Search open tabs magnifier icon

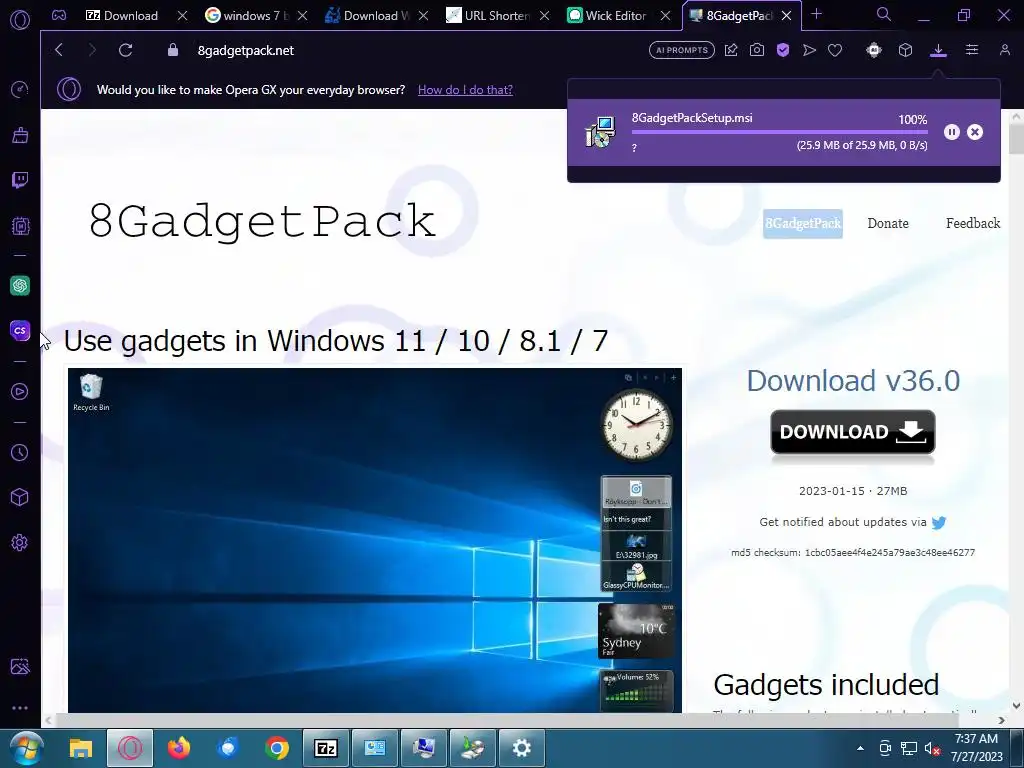click(884, 14)
